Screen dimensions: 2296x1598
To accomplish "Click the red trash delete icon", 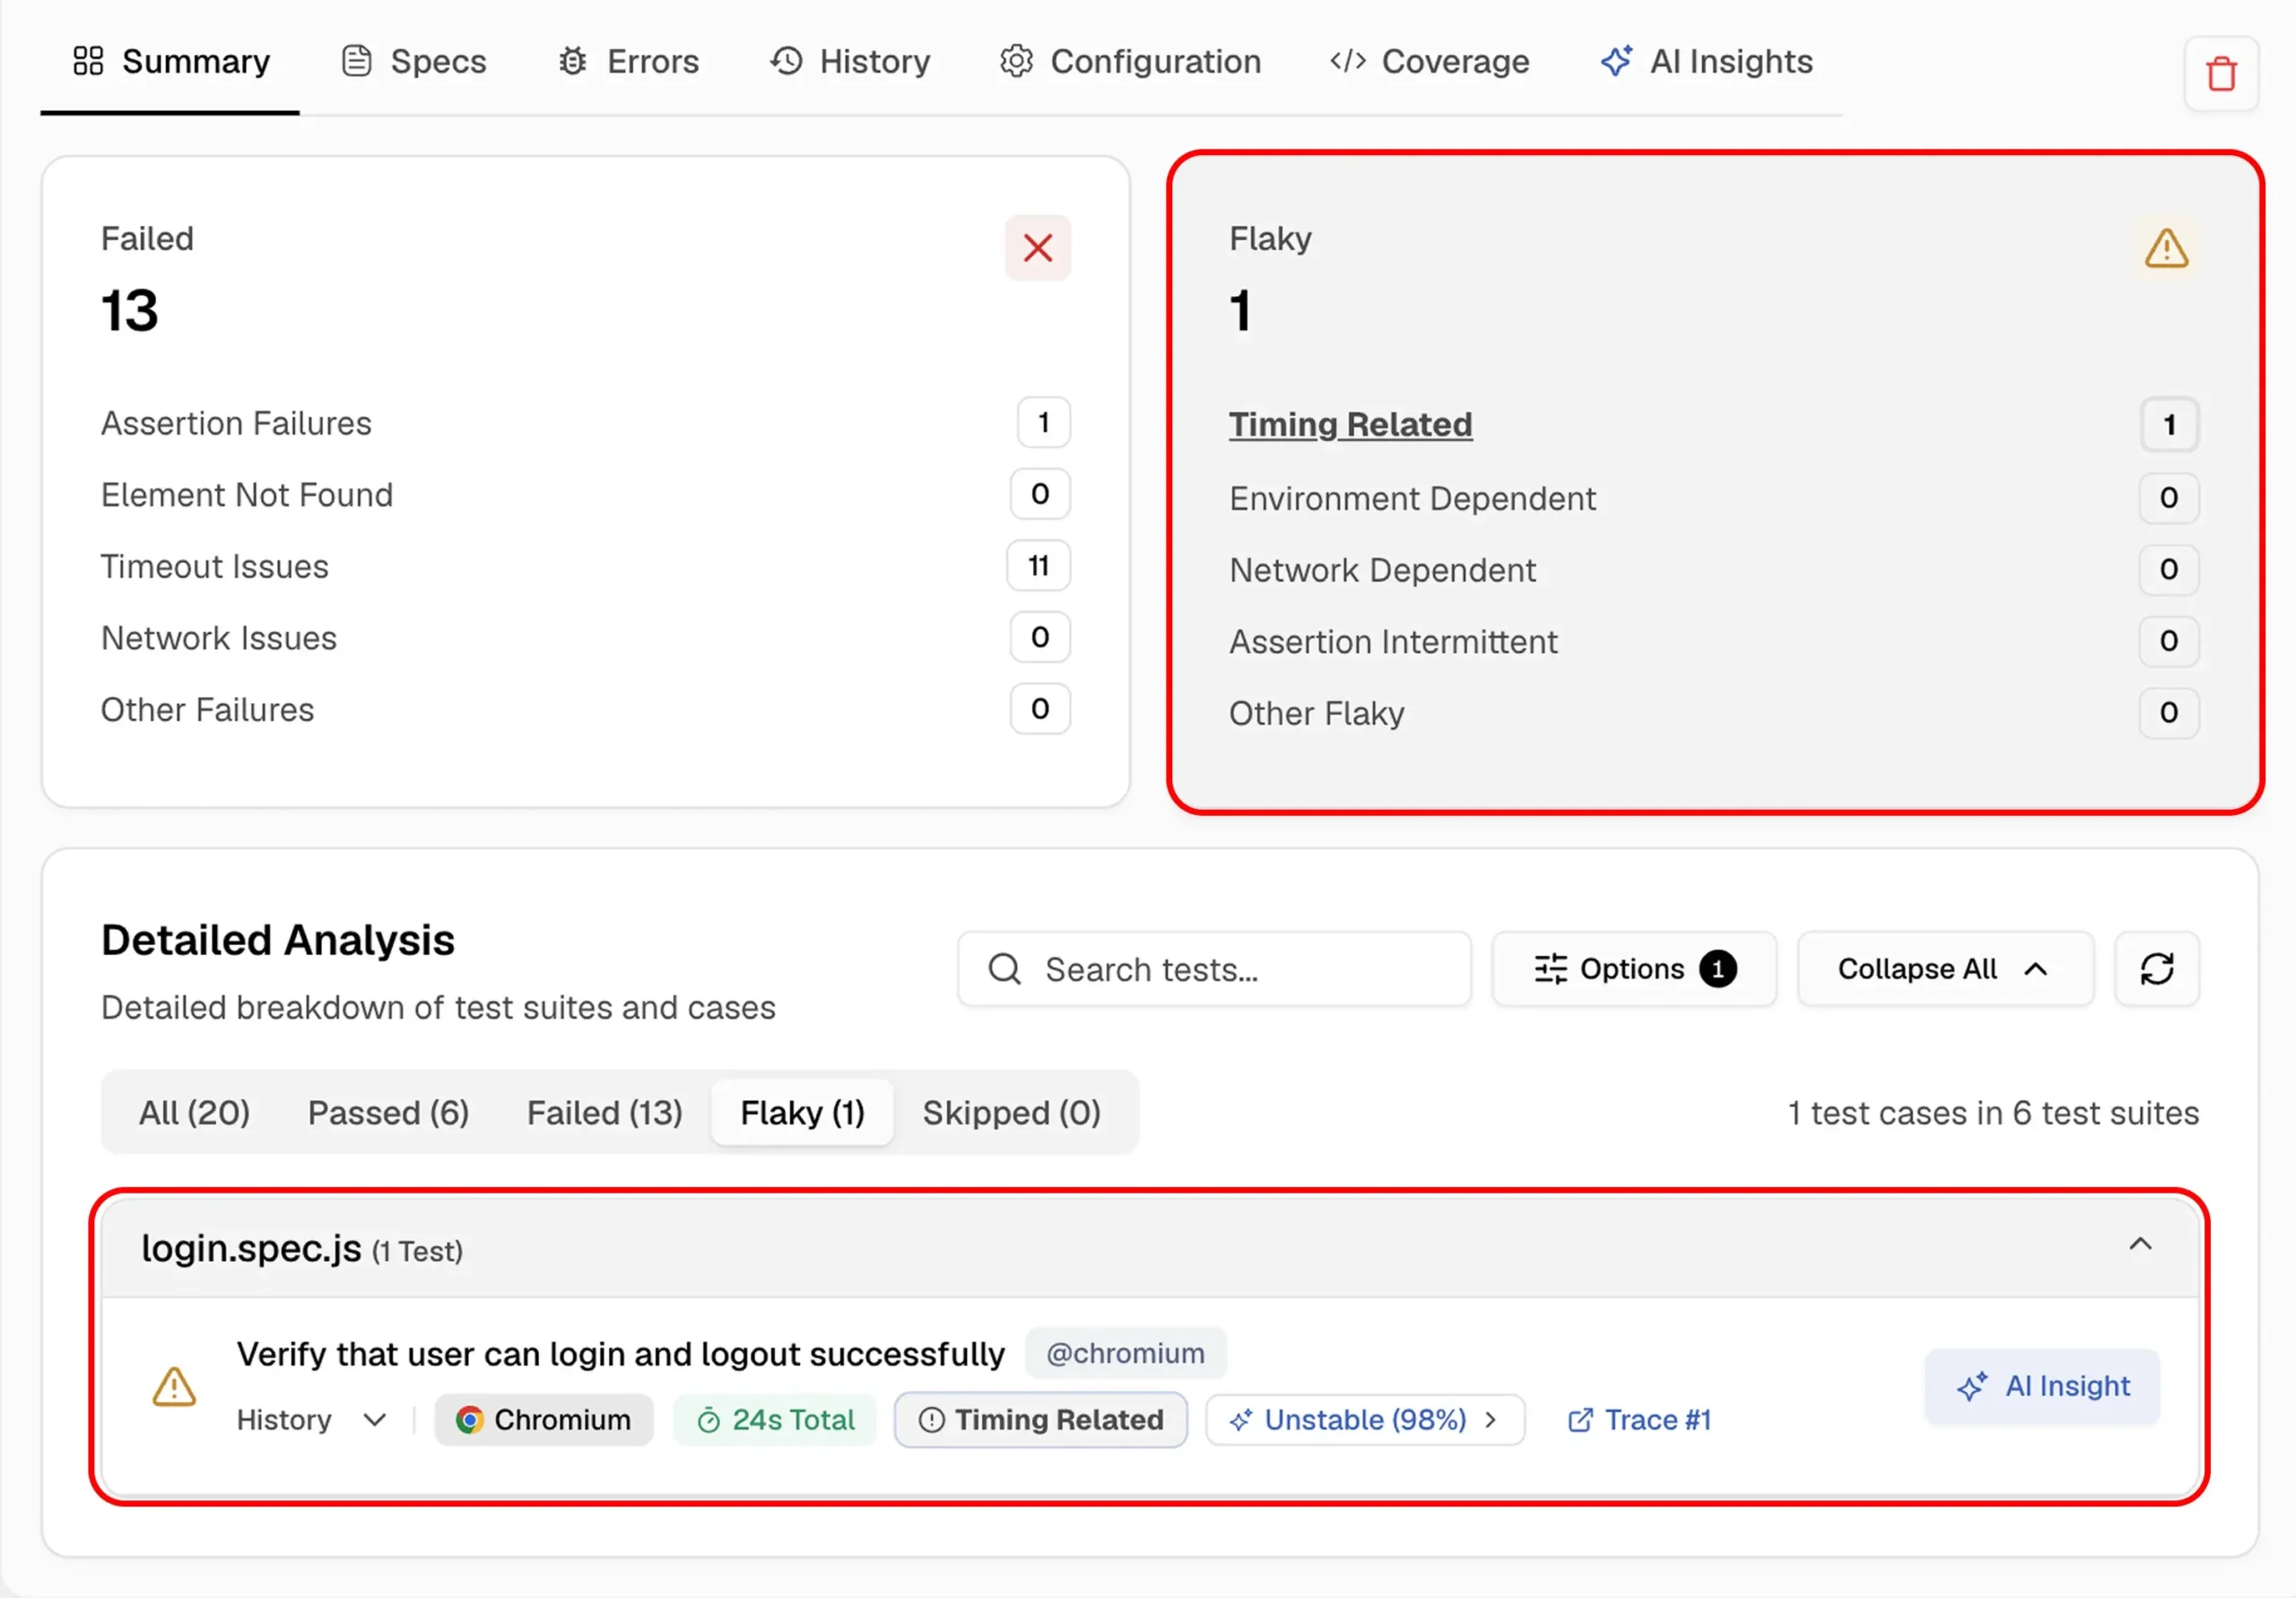I will pos(2221,74).
